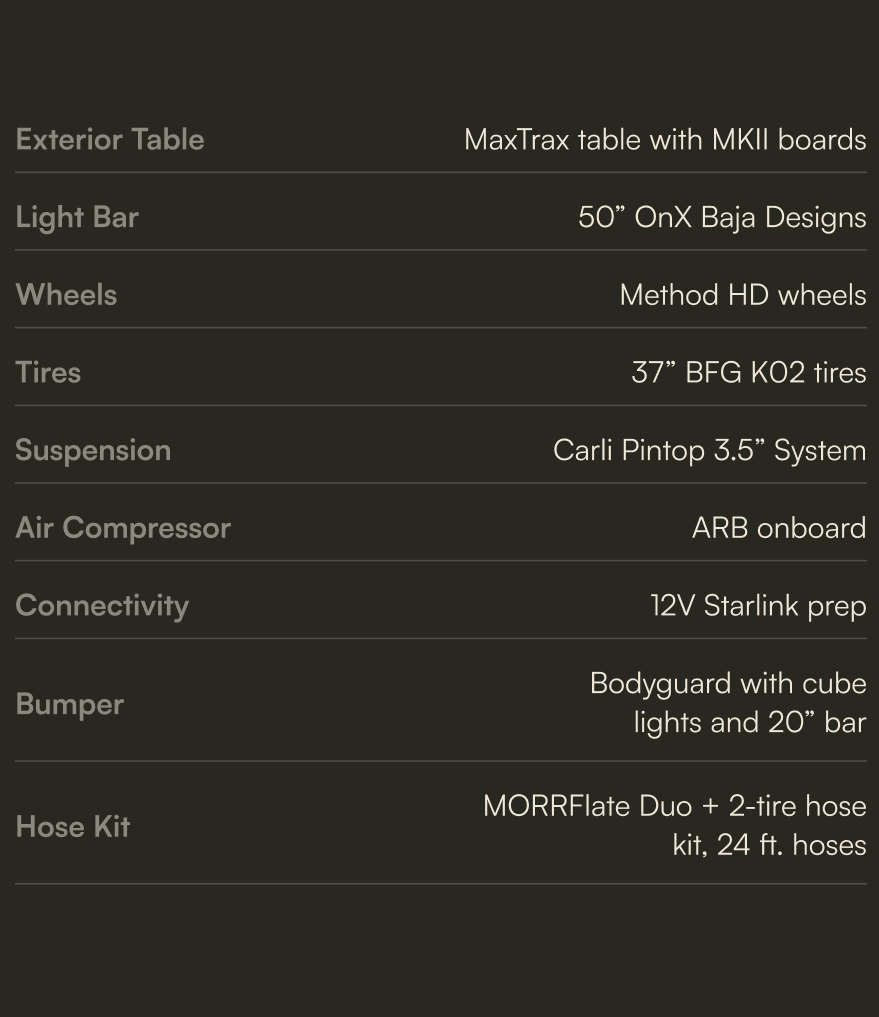Click the Wheels label
Image resolution: width=879 pixels, height=1017 pixels.
click(x=66, y=295)
